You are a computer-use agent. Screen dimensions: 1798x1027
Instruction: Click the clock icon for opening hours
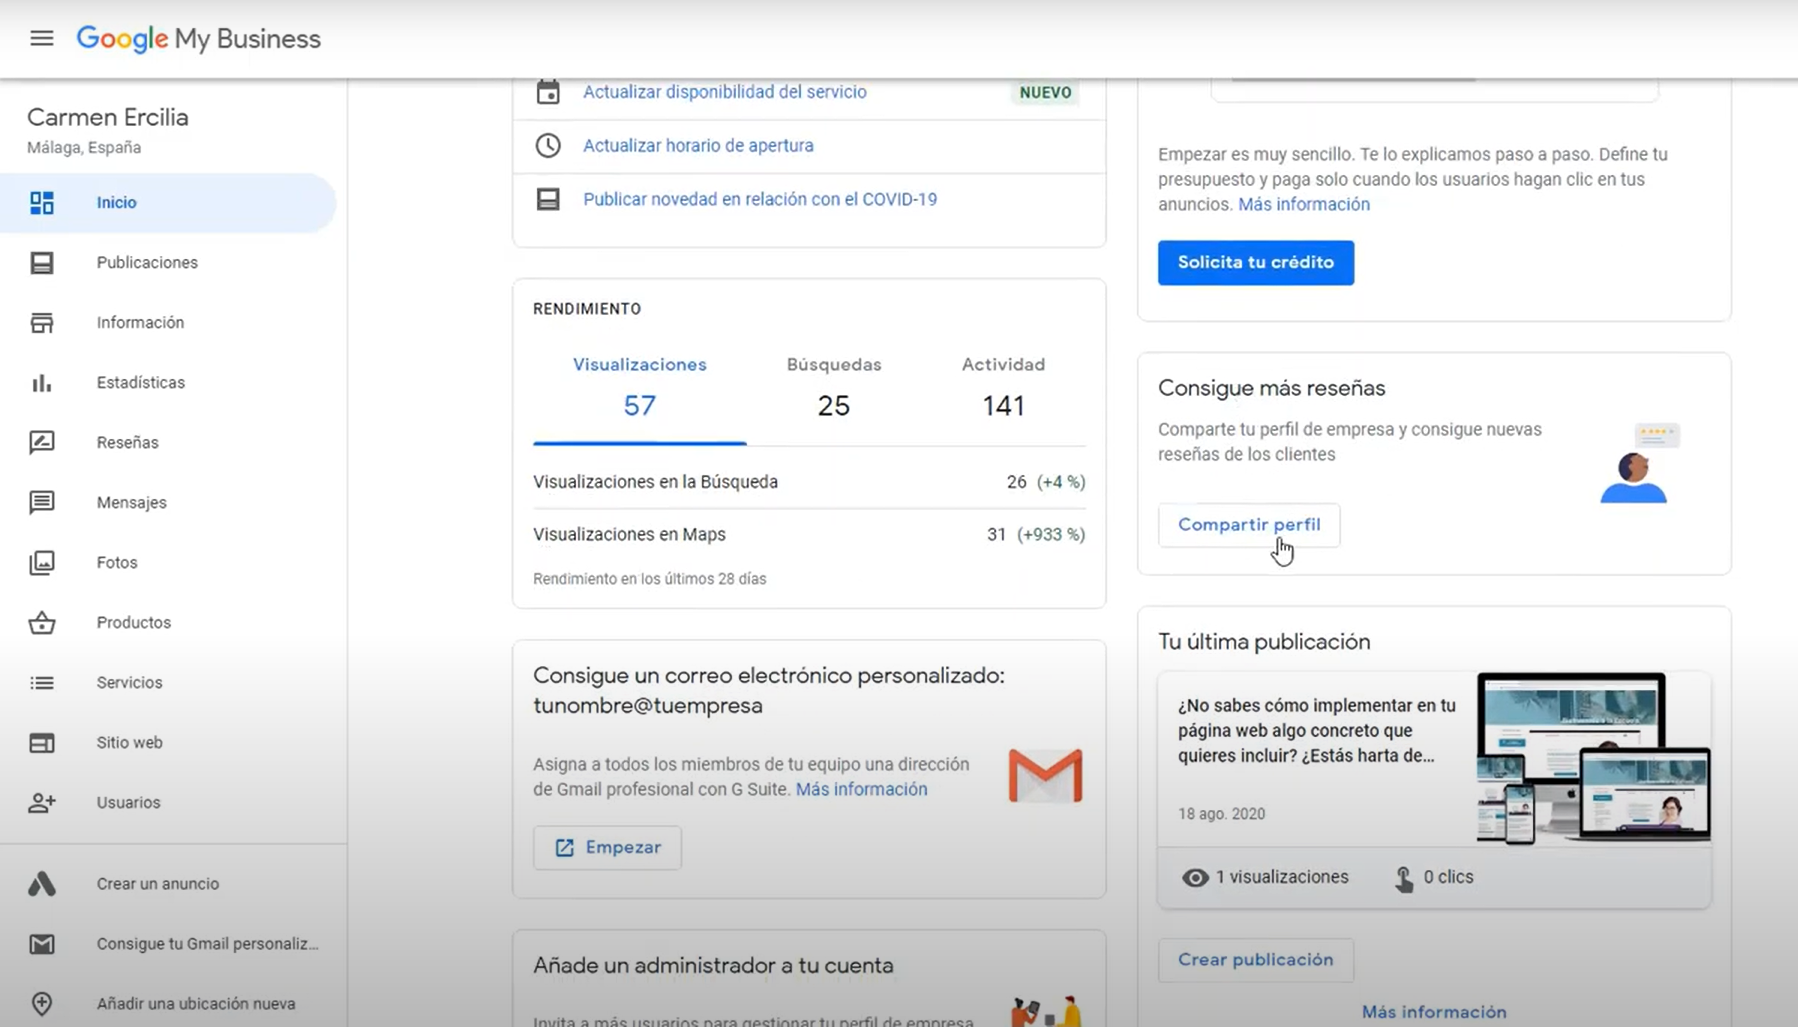548,145
